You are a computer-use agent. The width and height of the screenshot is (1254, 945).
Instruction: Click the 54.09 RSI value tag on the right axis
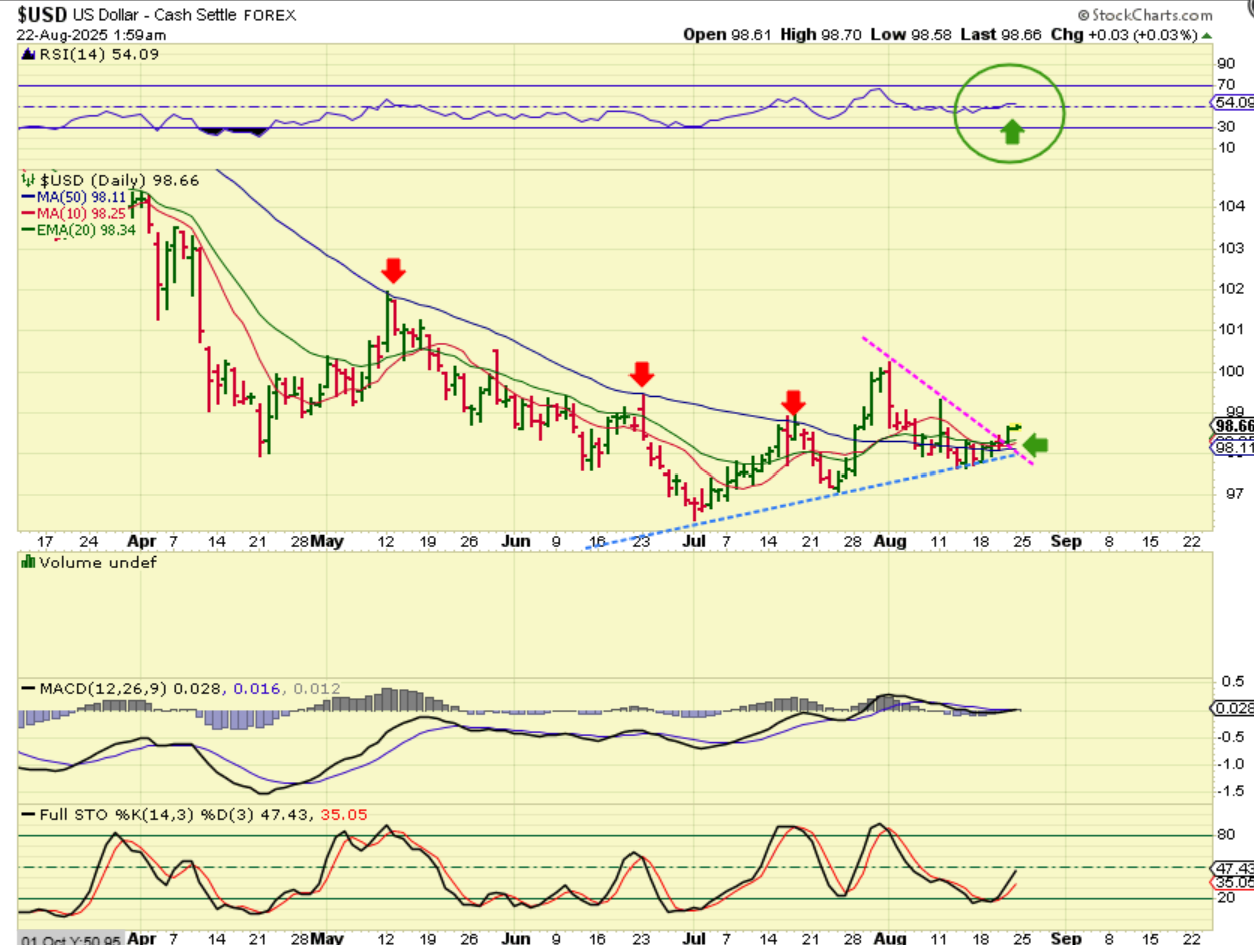pyautogui.click(x=1233, y=102)
